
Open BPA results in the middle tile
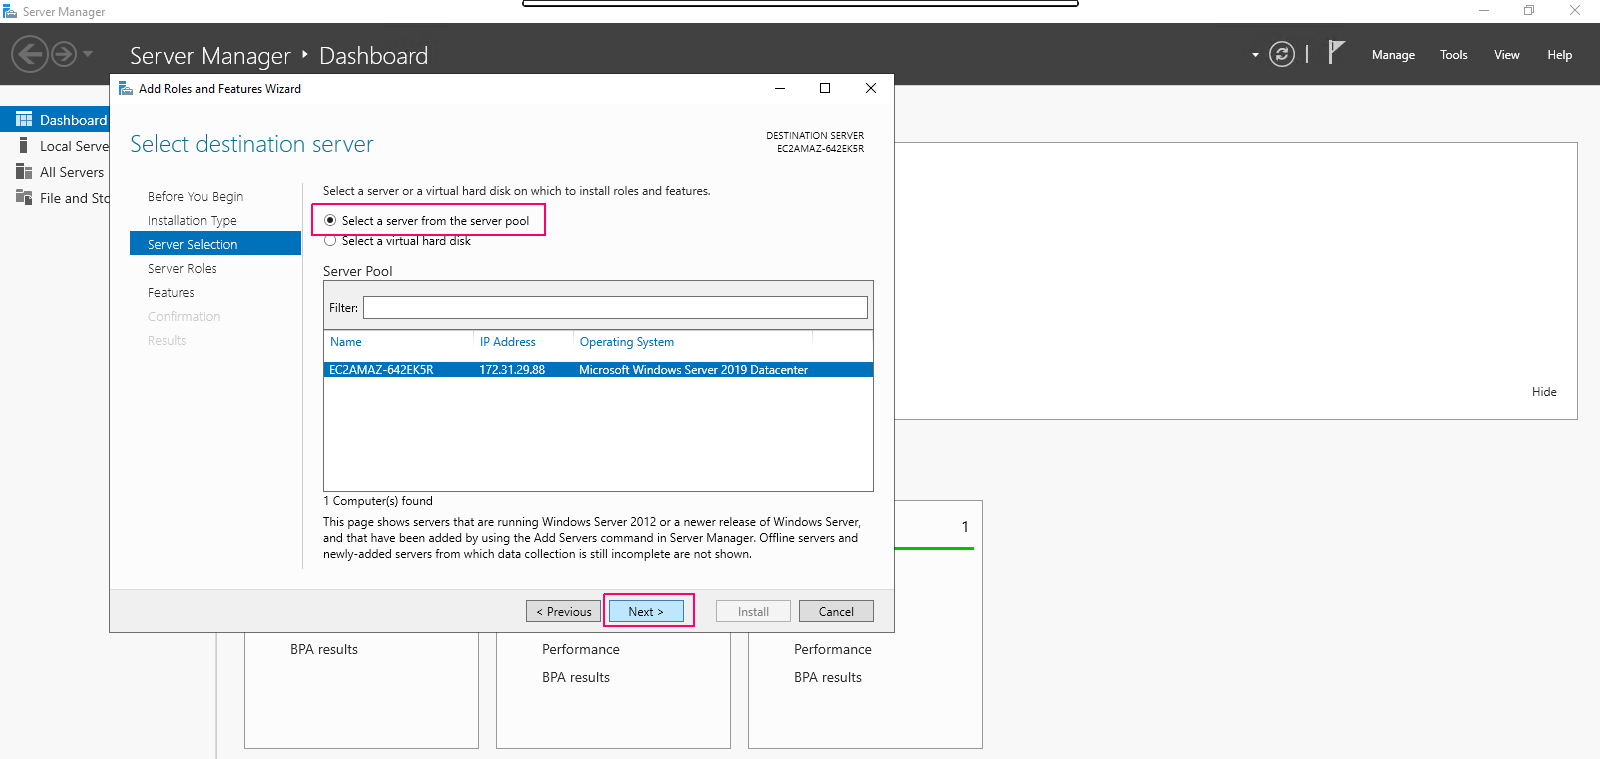(x=576, y=678)
